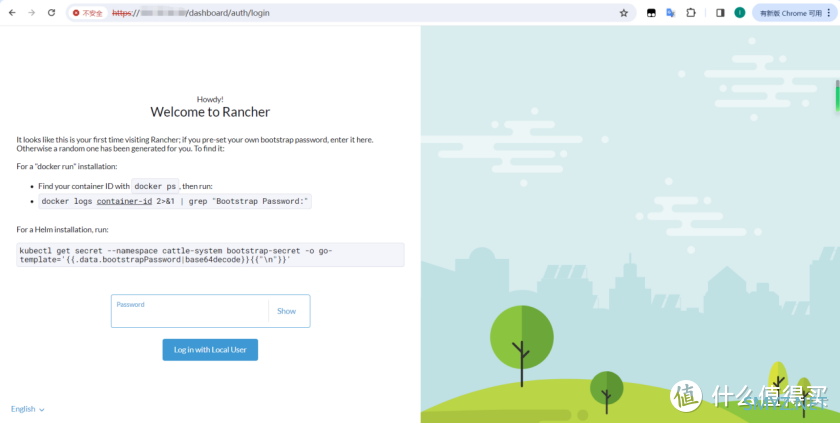Click the Welcome to Rancher heading

coord(210,112)
